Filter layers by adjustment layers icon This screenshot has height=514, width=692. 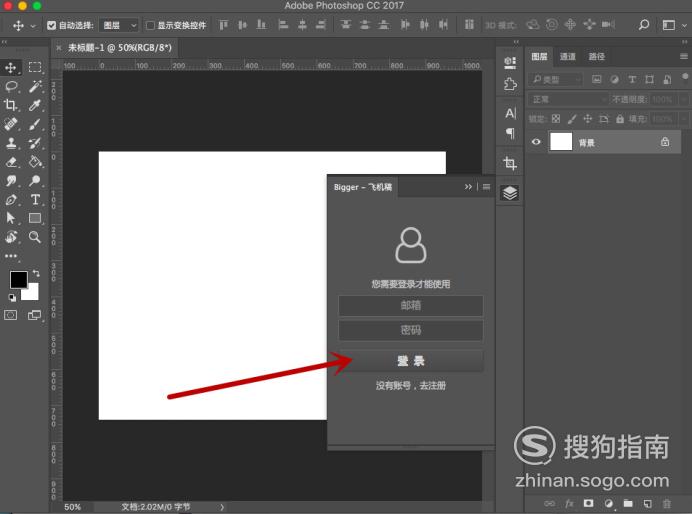pyautogui.click(x=614, y=79)
